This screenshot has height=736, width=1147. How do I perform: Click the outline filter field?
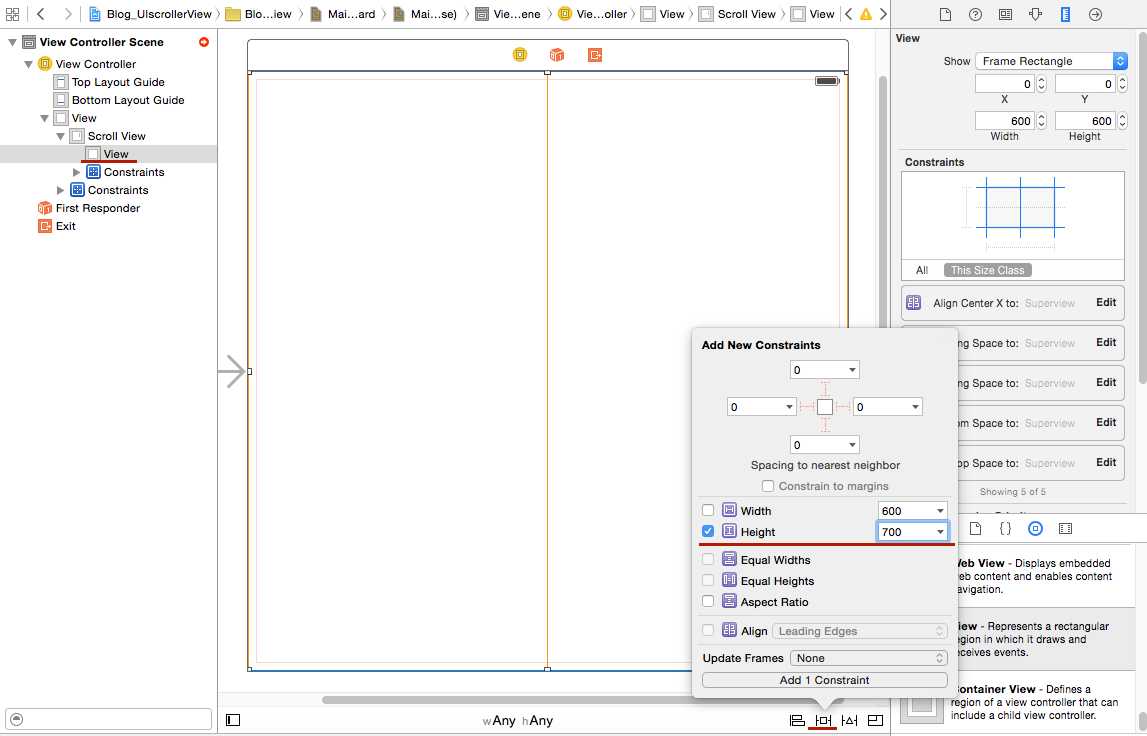[108, 719]
